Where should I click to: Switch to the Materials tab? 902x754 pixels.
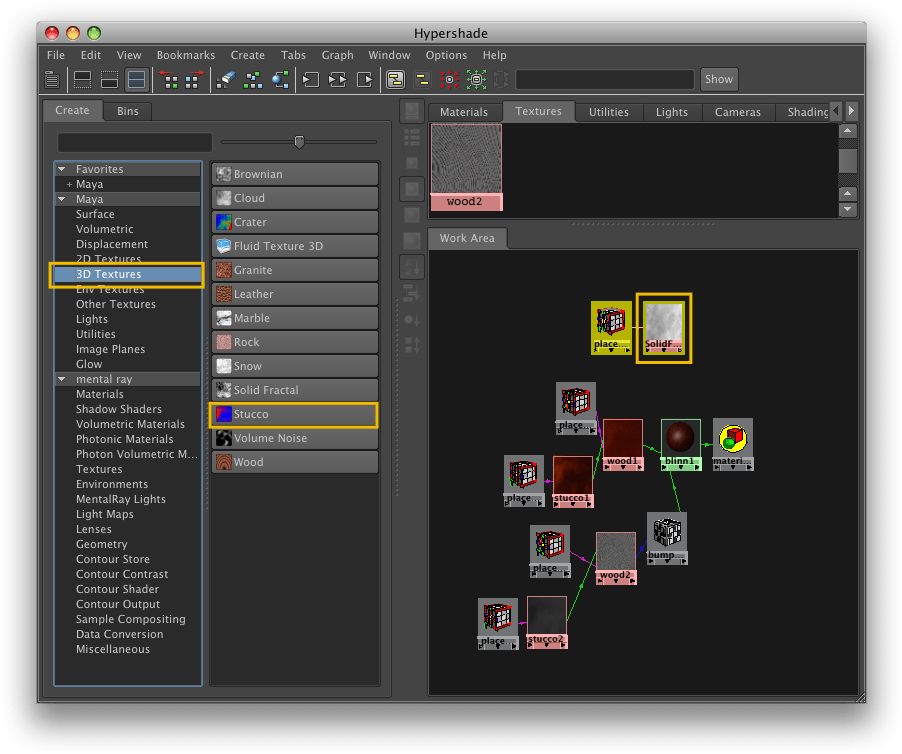point(464,112)
